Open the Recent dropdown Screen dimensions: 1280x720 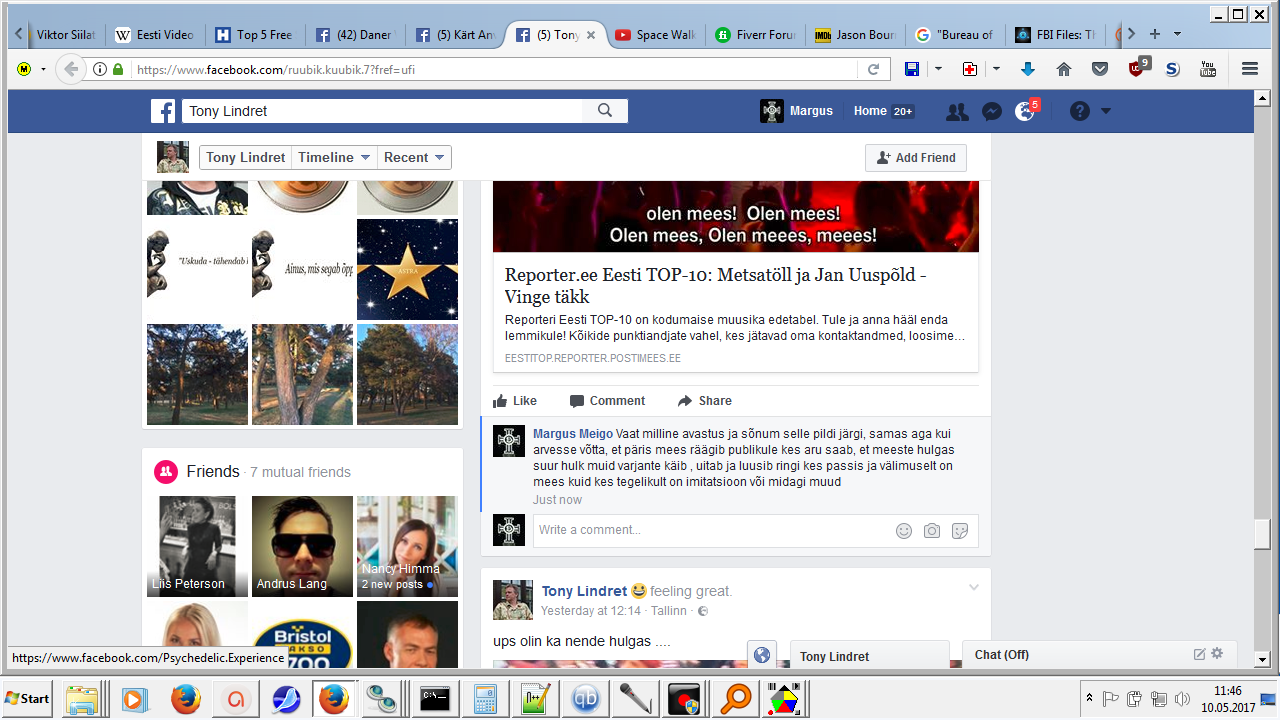tap(414, 157)
